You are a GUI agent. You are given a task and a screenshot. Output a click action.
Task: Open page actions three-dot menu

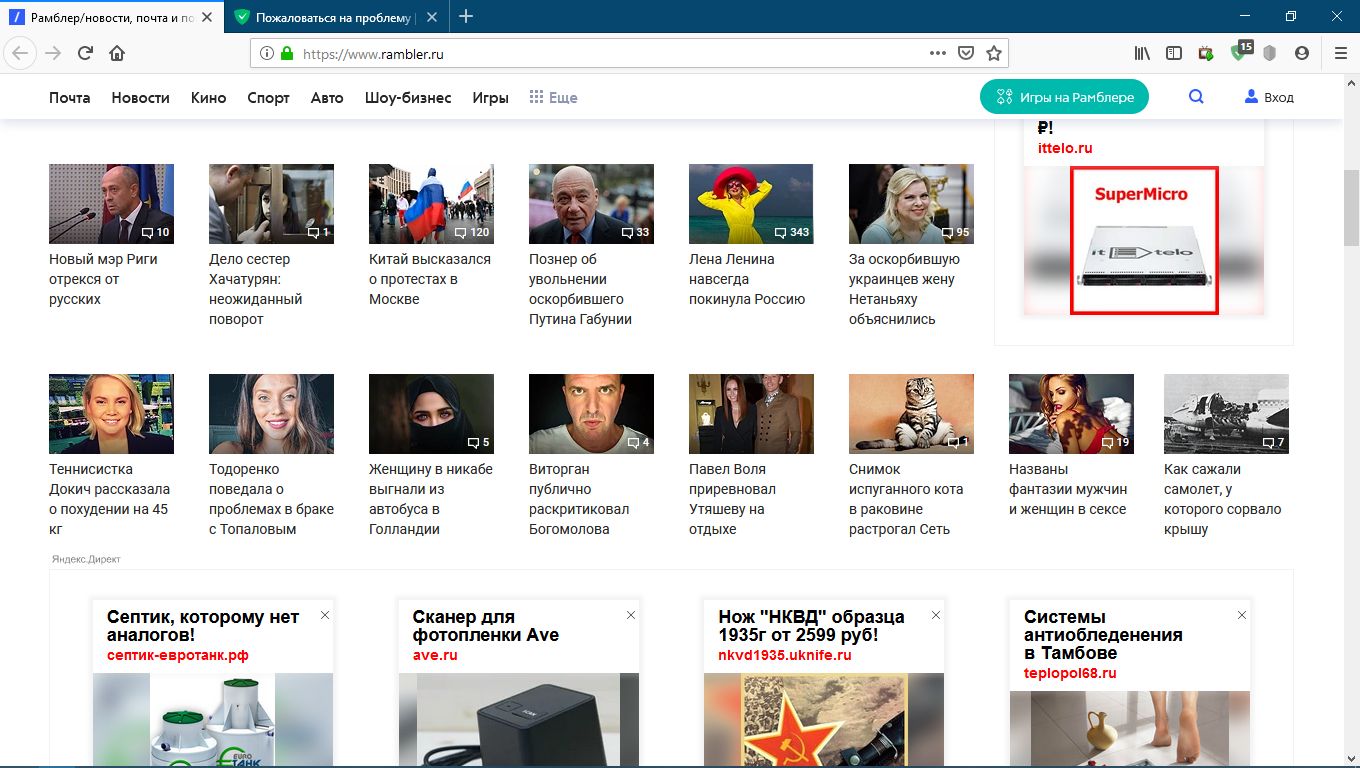(937, 53)
